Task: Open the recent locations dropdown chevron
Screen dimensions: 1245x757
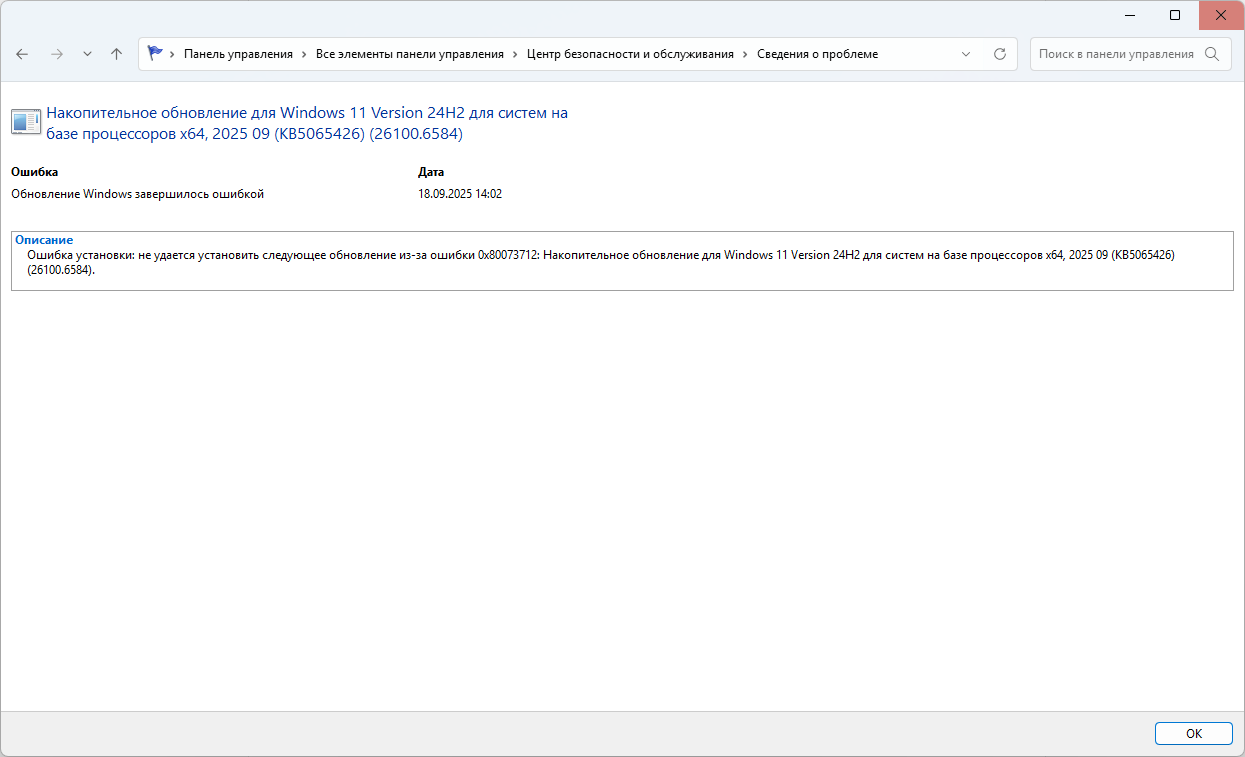Action: 87,54
